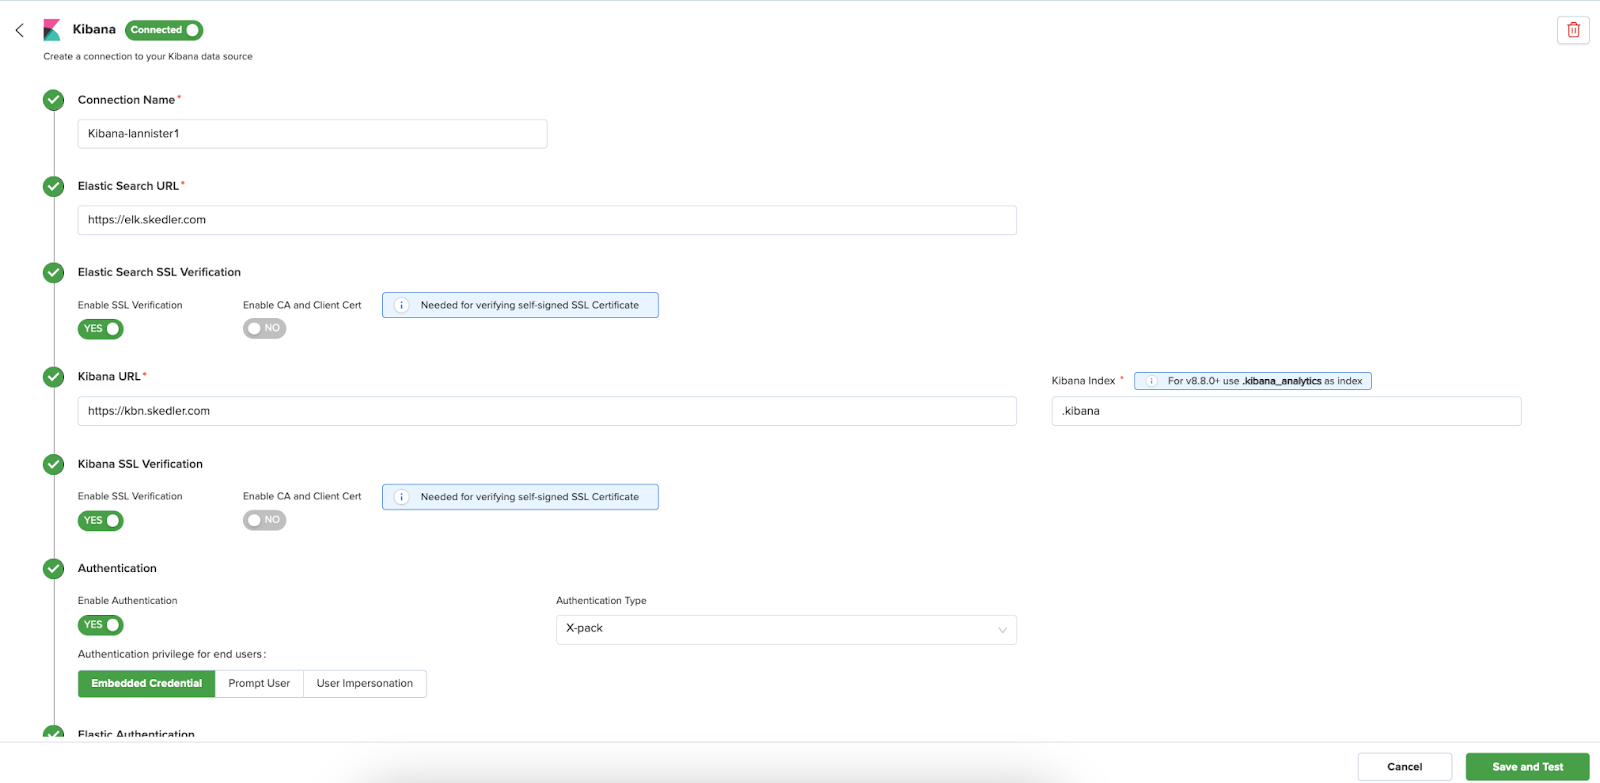The image size is (1600, 783).
Task: Click the Cancel button
Action: (1404, 767)
